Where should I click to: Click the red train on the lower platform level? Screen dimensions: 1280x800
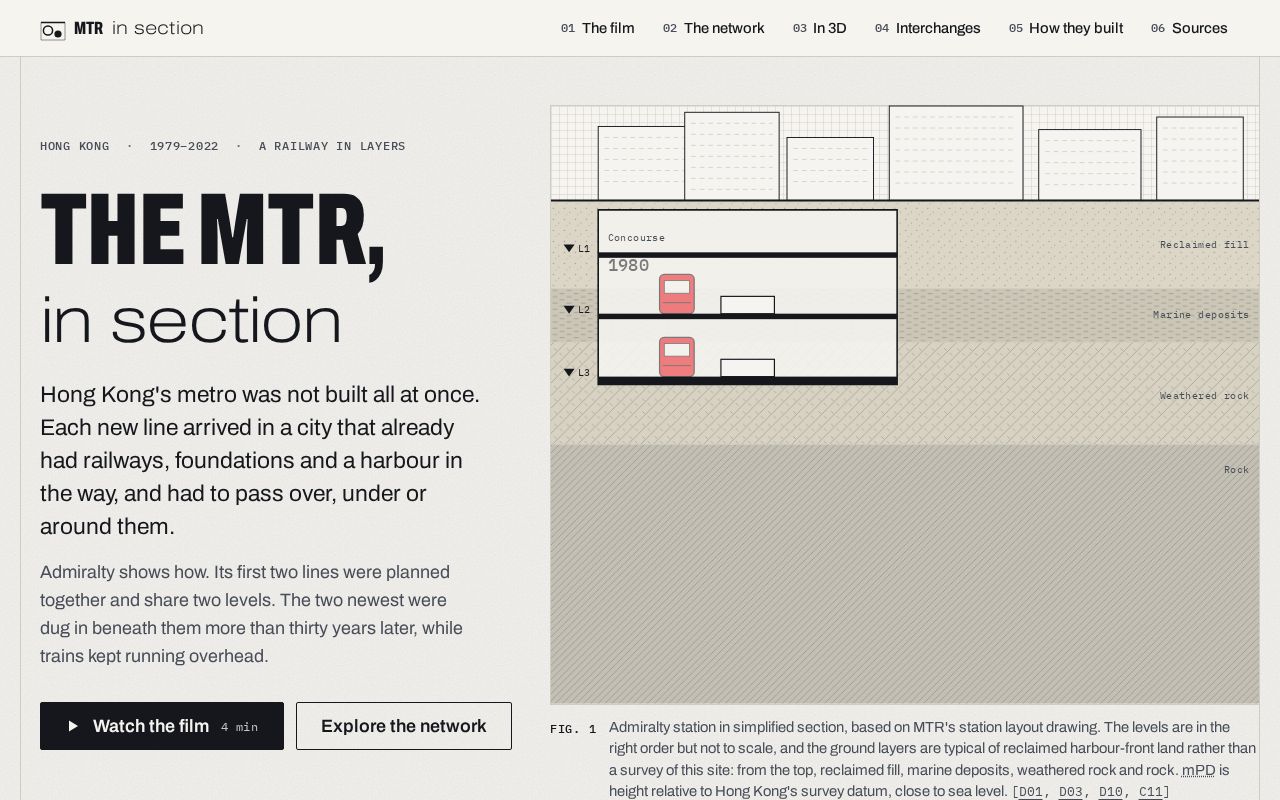(x=677, y=357)
